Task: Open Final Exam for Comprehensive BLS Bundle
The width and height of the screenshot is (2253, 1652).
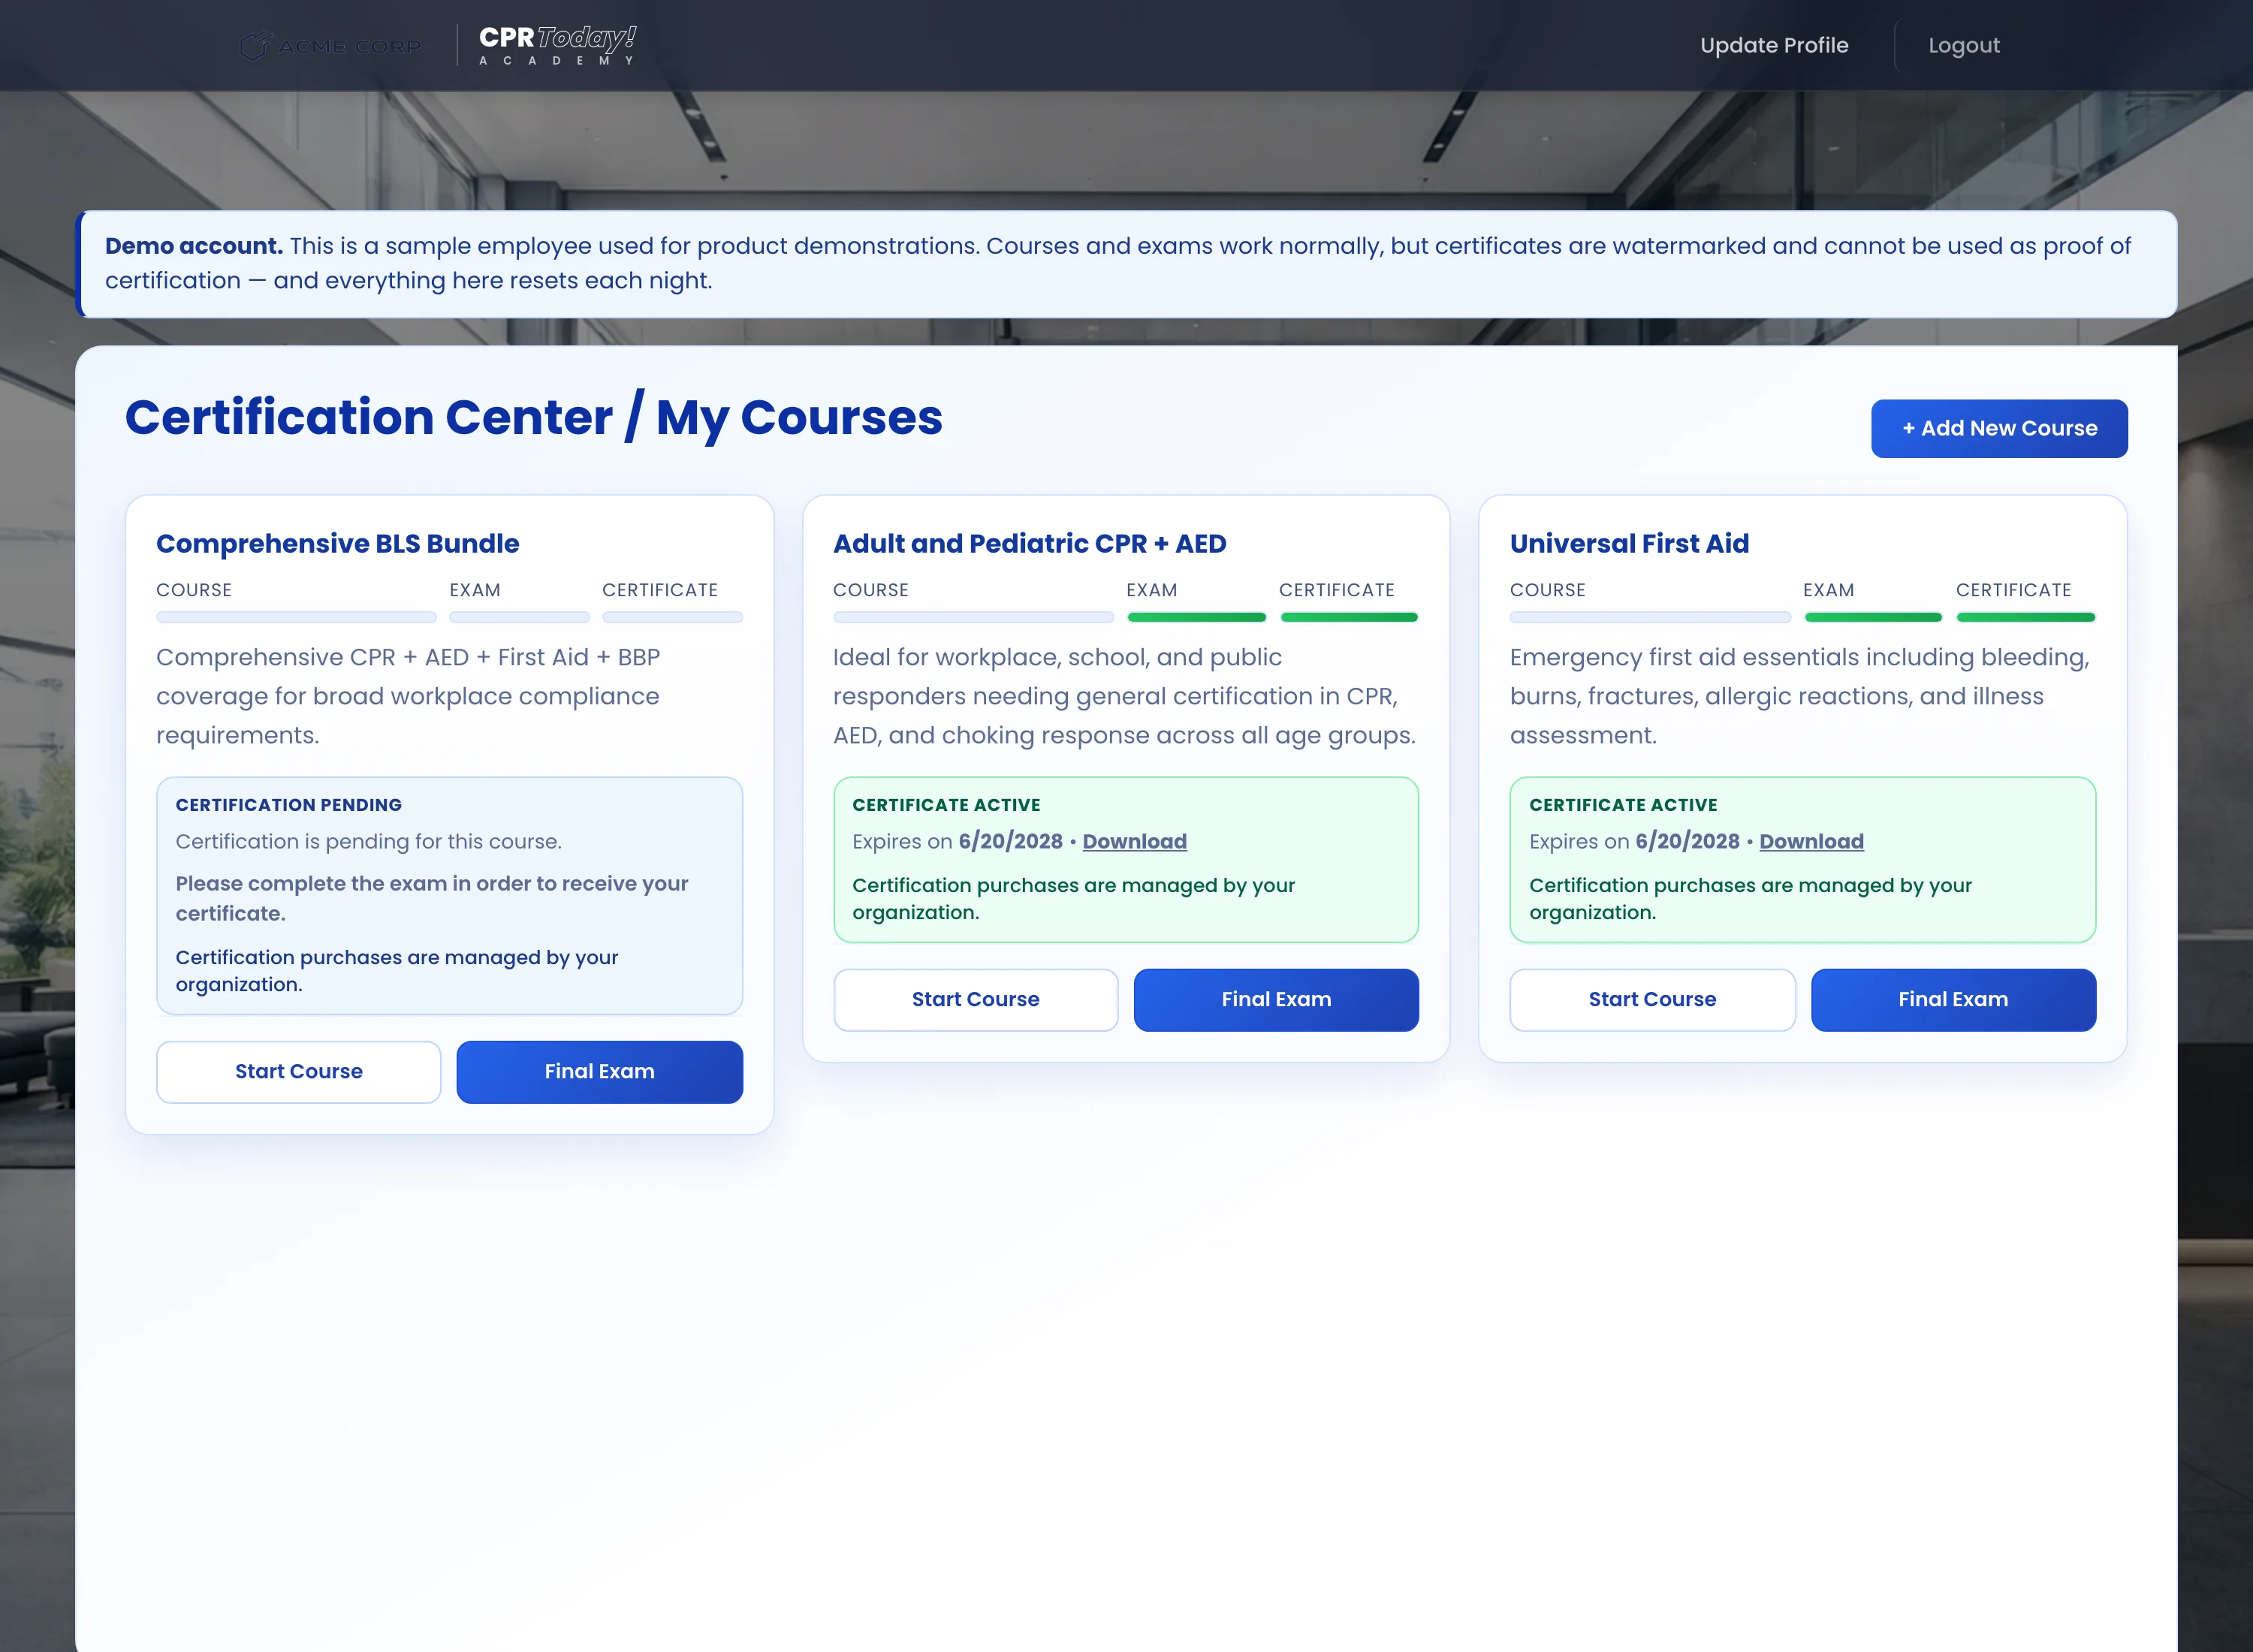Action: pos(600,1071)
